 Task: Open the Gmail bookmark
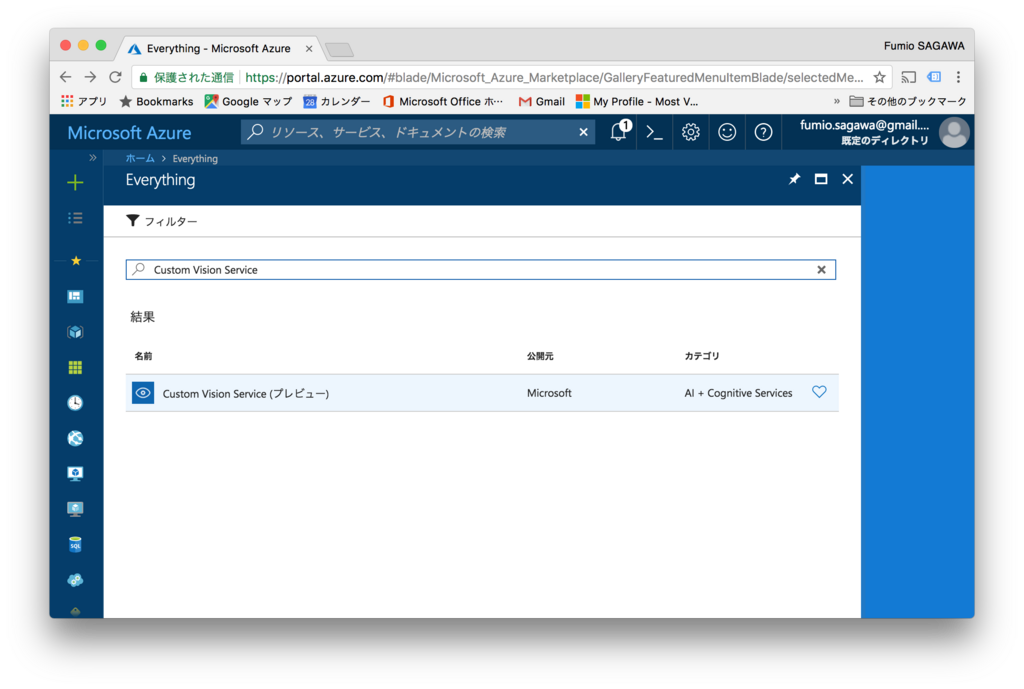541,101
